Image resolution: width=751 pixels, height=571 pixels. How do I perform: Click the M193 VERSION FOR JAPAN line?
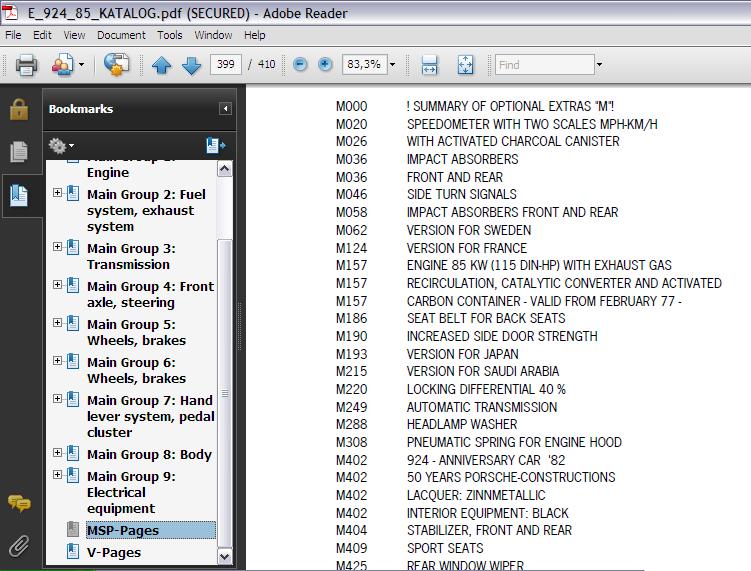point(427,354)
